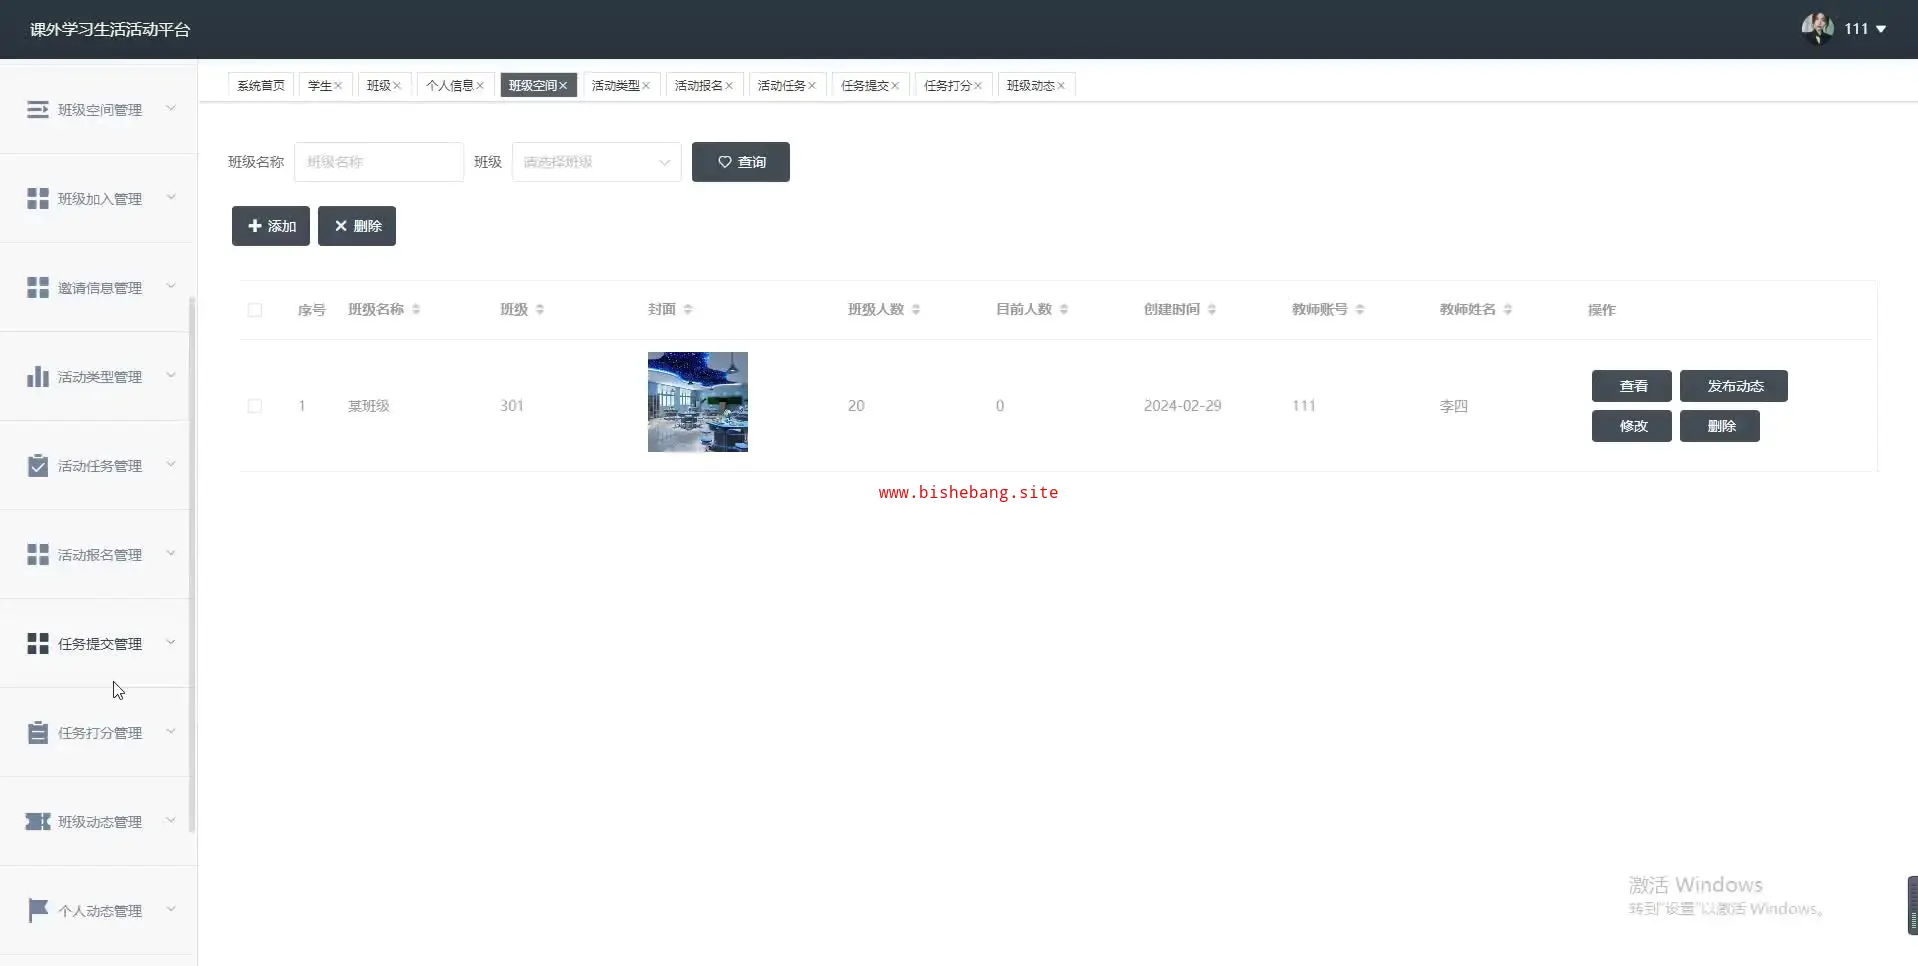Viewport: 1918px width, 966px height.
Task: Click the 活动类型管理 bar chart icon
Action: click(x=37, y=377)
